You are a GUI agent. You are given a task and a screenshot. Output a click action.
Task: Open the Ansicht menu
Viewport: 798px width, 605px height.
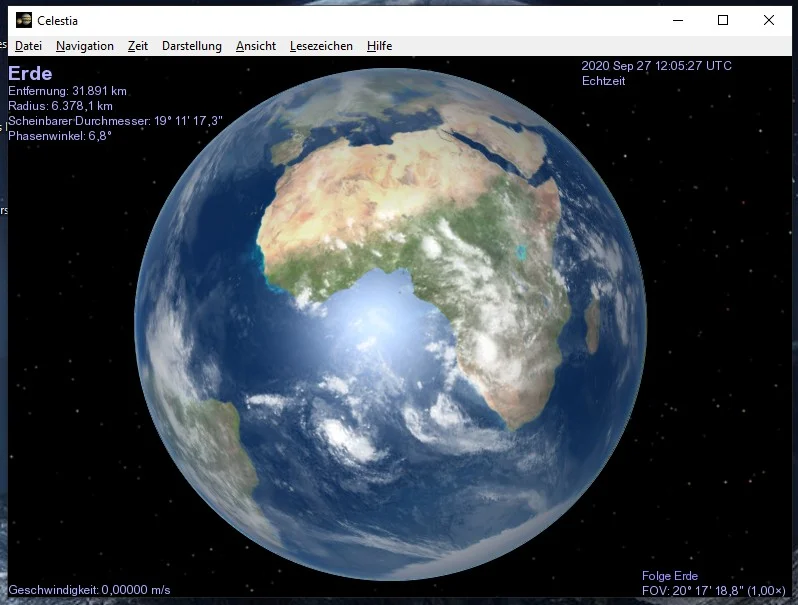tap(255, 46)
